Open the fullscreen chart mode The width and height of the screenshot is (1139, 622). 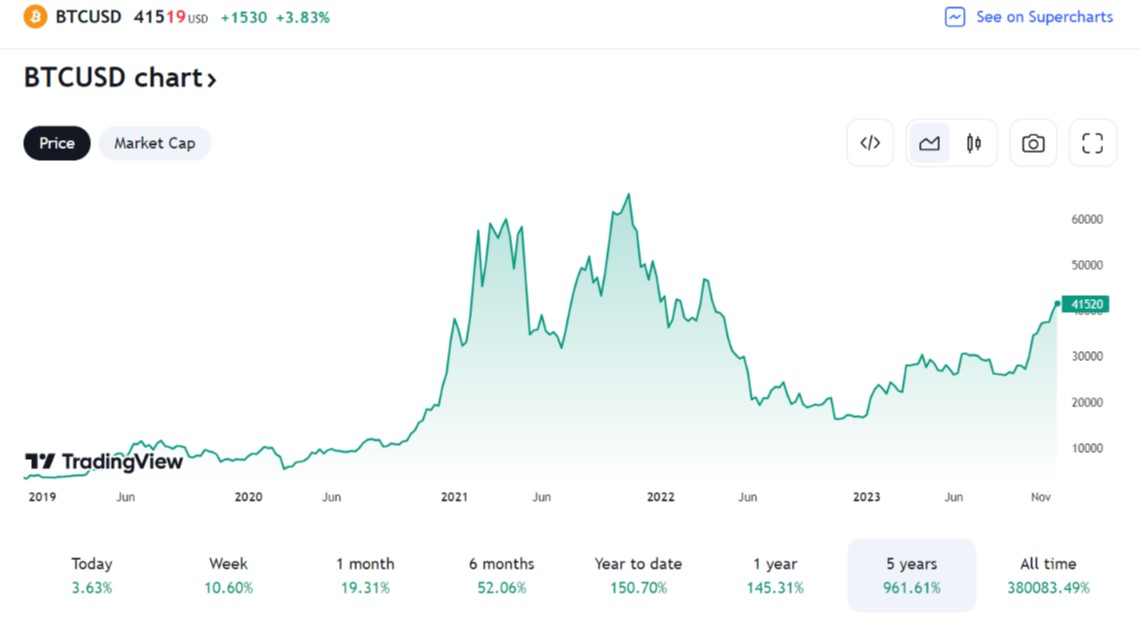point(1092,143)
